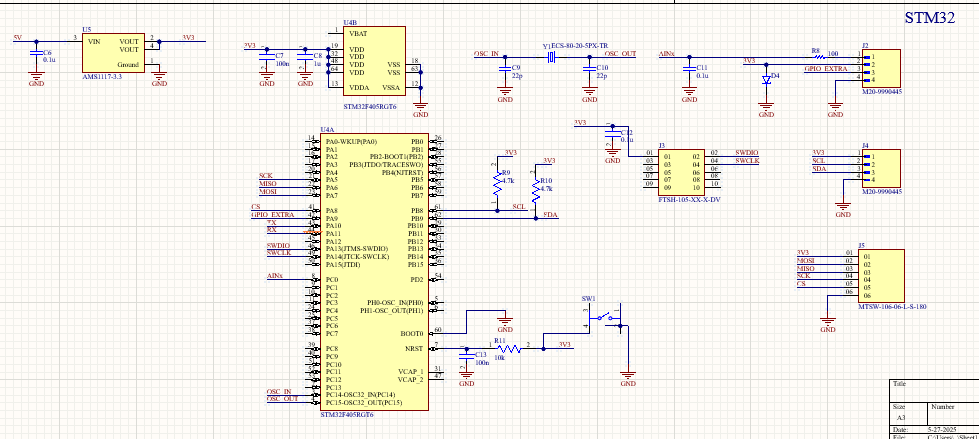Select the GND symbol below VSSA pin
The height and width of the screenshot is (439, 979).
tap(420, 110)
